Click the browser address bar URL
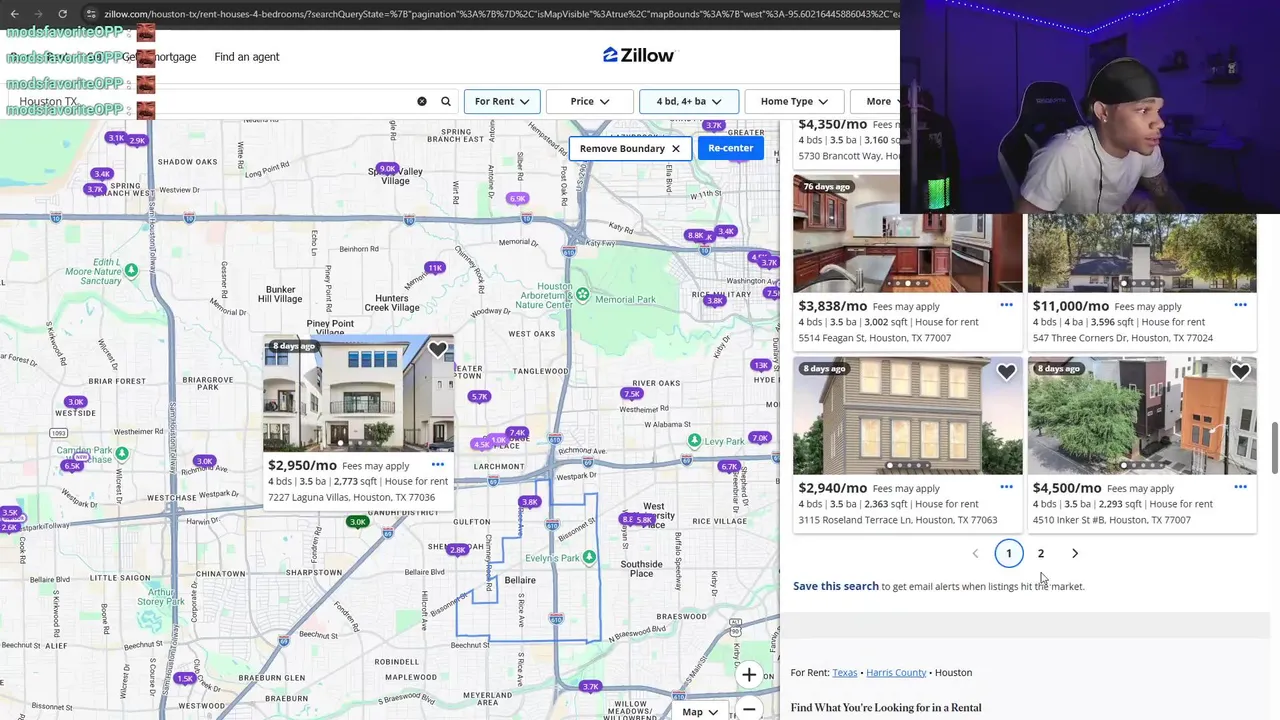 tap(500, 13)
